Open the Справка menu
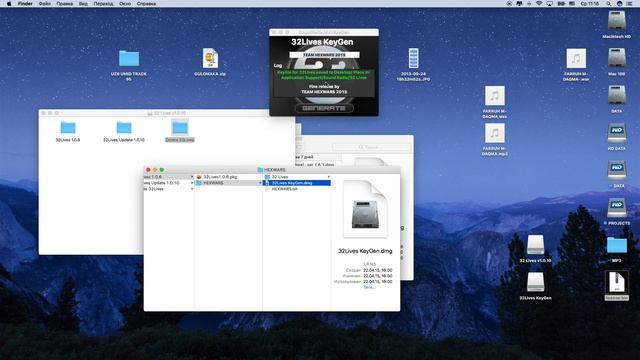The image size is (640, 360). [x=146, y=4]
